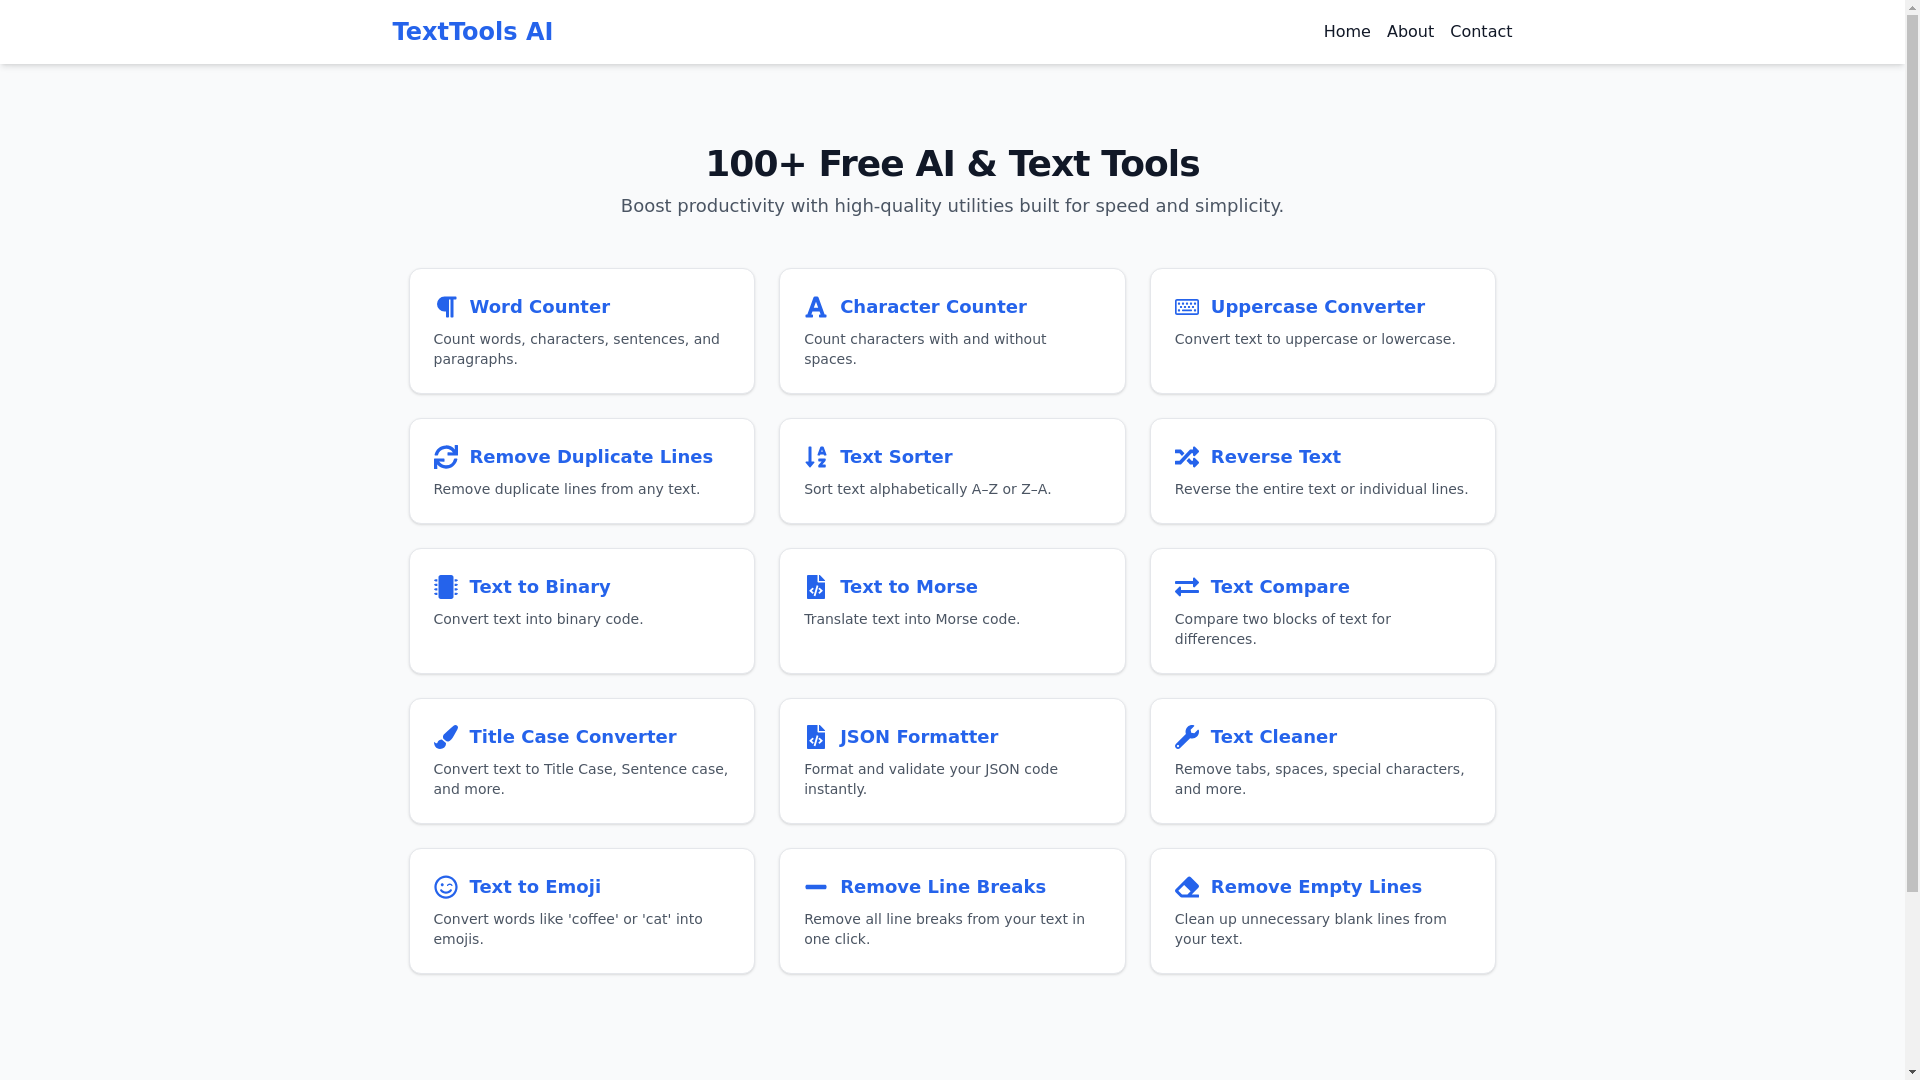Click the refresh arrows icon for Remove Duplicate Lines
Viewport: 1920px width, 1080px height.
pos(446,457)
